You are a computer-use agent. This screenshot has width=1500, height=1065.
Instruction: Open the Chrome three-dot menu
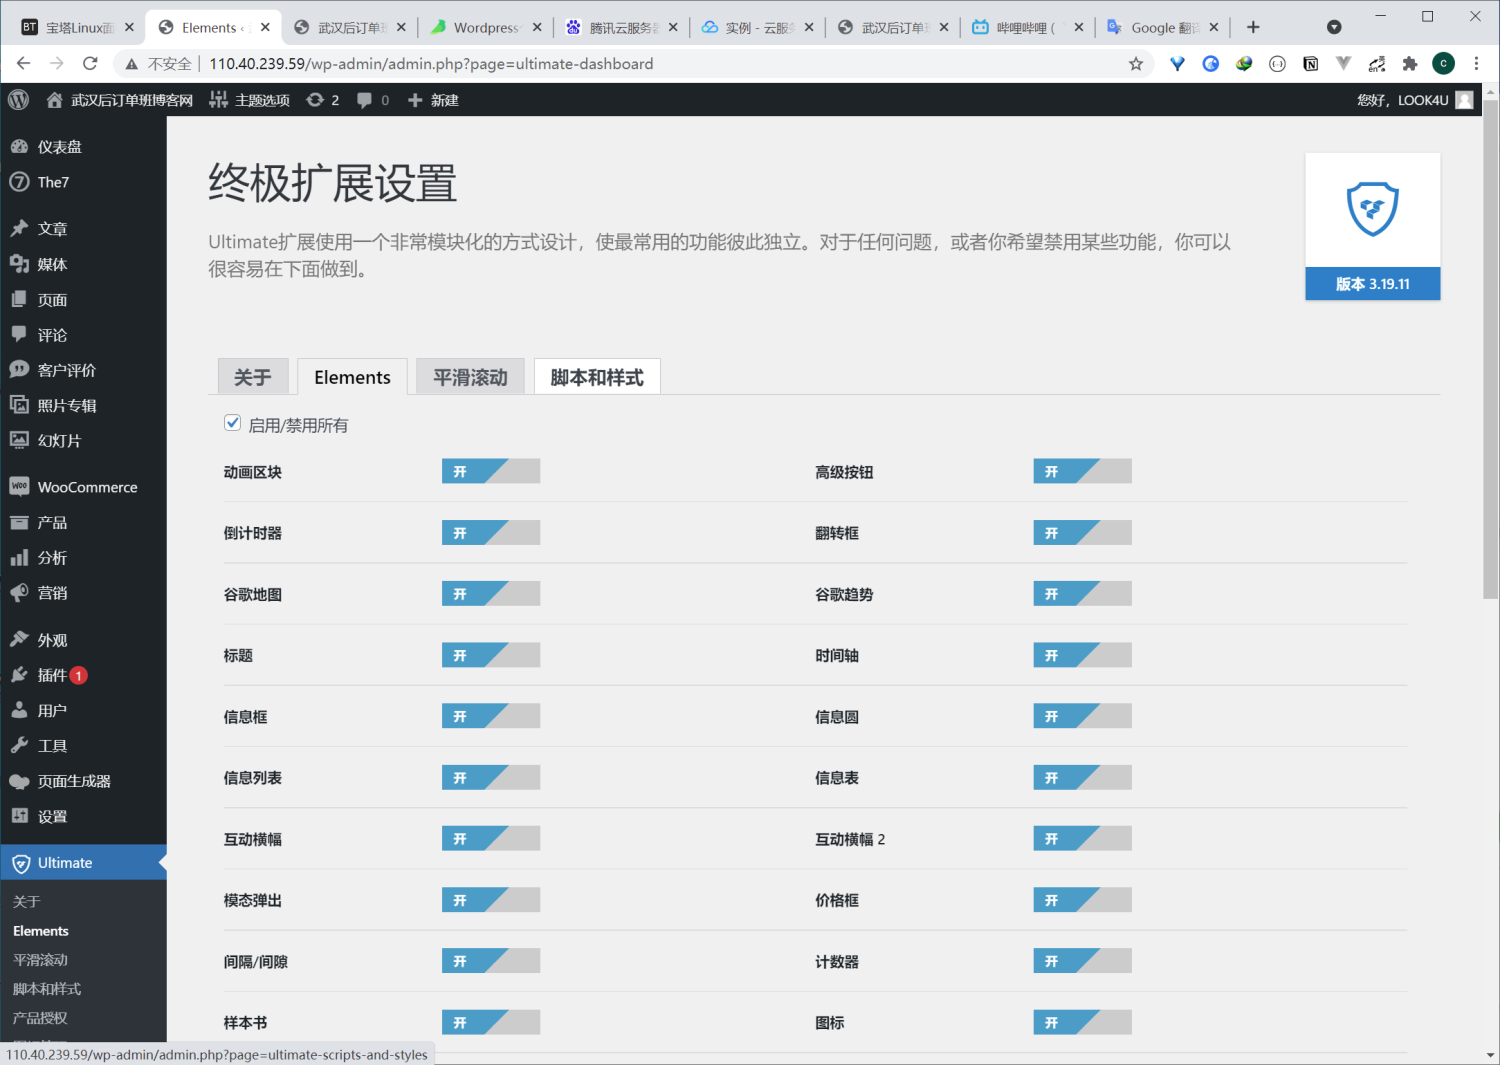[1477, 62]
